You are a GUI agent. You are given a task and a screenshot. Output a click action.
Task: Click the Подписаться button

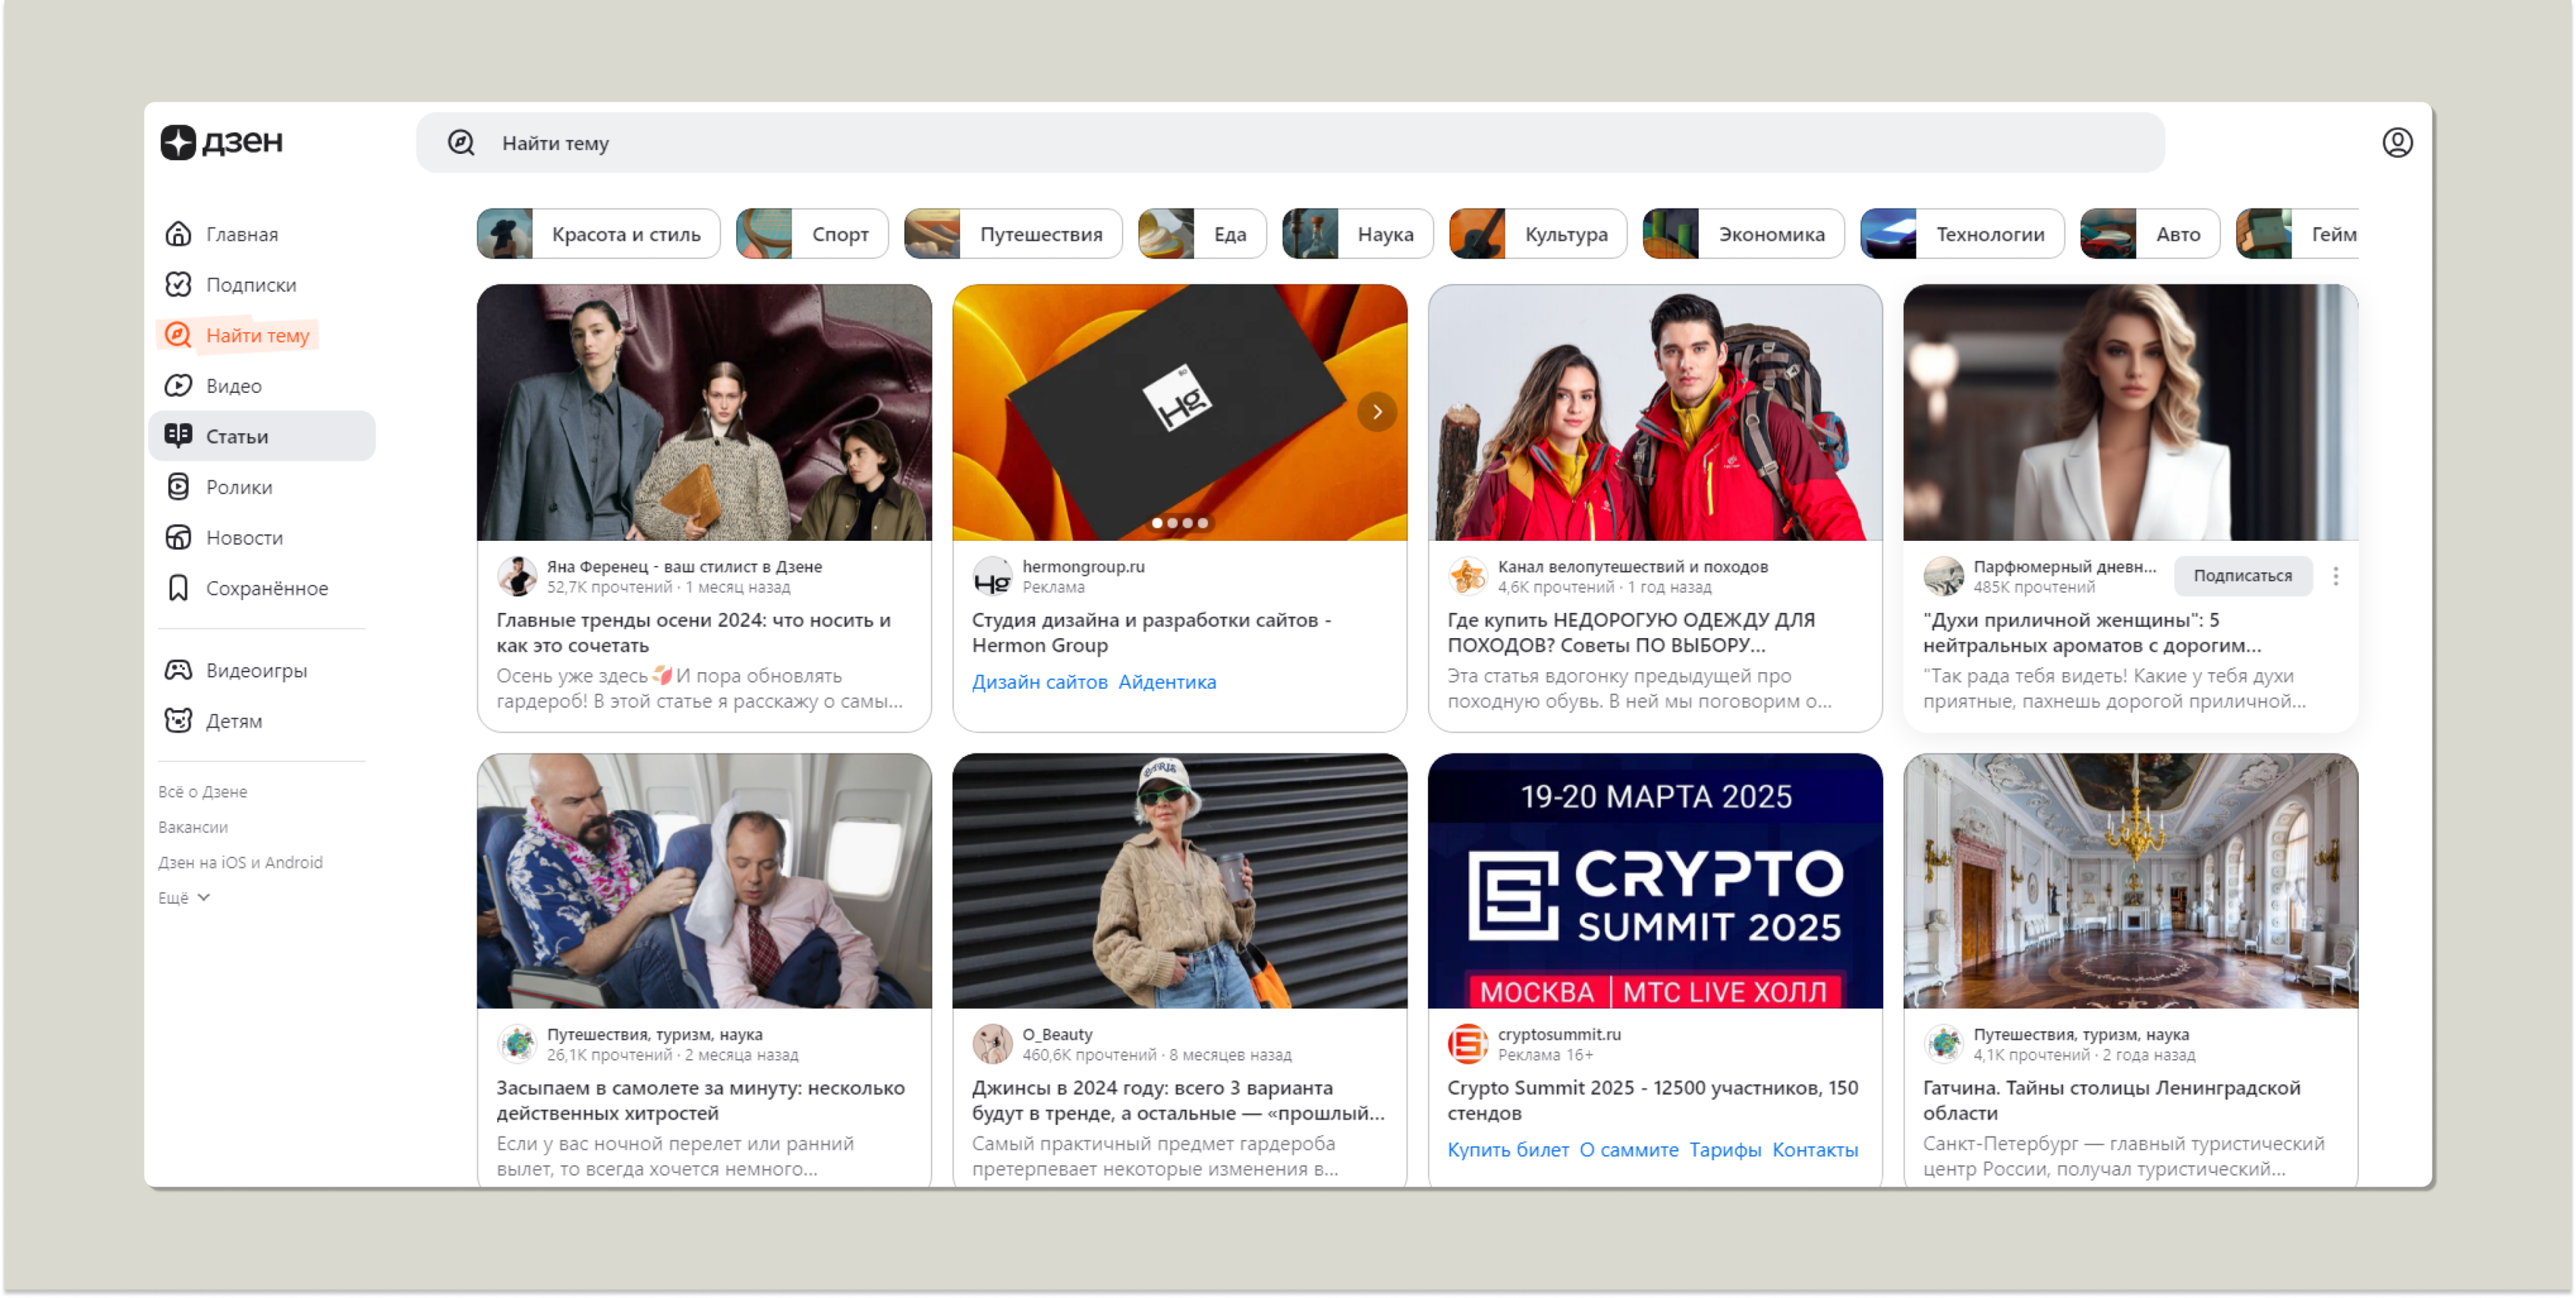[x=2242, y=576]
